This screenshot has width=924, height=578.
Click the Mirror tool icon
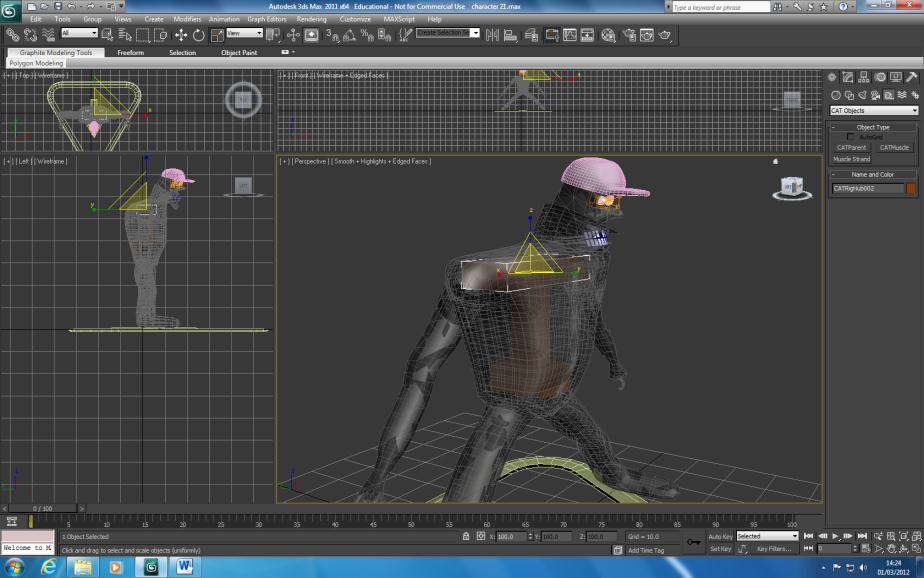(x=492, y=34)
